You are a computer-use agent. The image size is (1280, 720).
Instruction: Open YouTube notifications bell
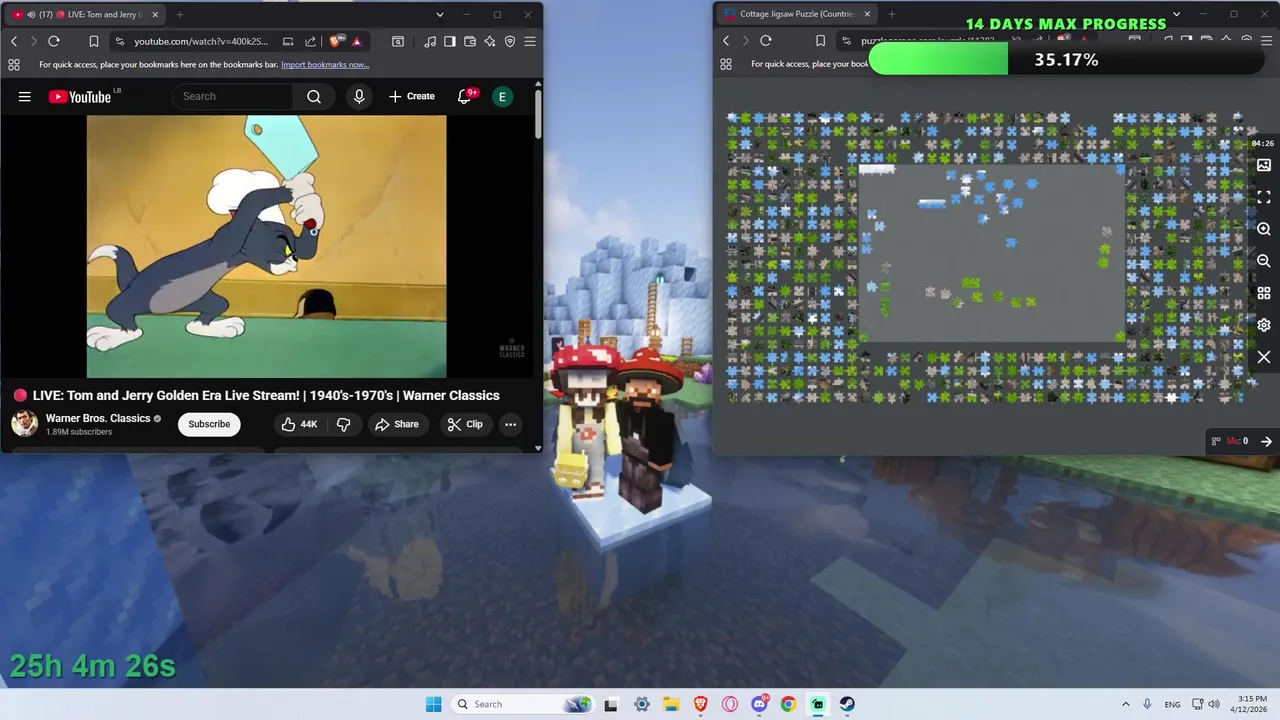pyautogui.click(x=464, y=96)
